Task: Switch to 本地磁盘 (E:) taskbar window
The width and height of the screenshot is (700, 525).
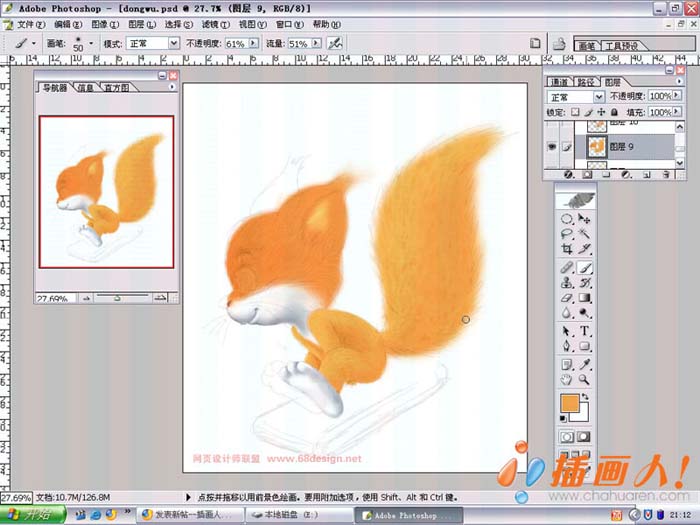Action: pyautogui.click(x=299, y=515)
